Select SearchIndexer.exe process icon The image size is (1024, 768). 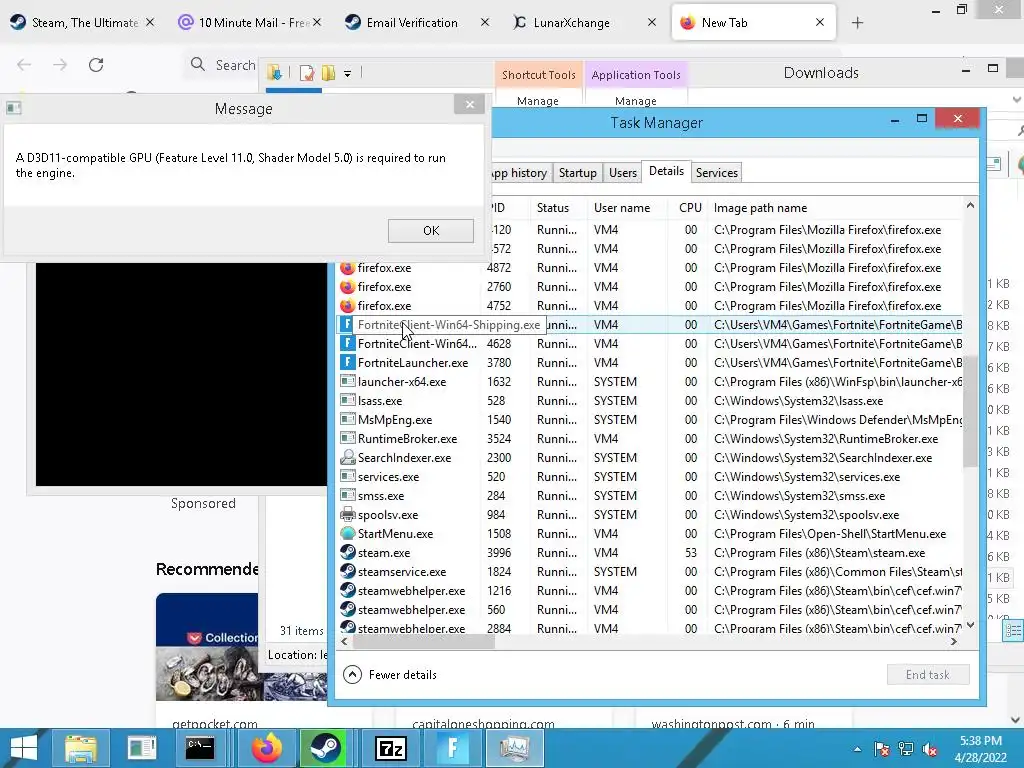click(347, 457)
